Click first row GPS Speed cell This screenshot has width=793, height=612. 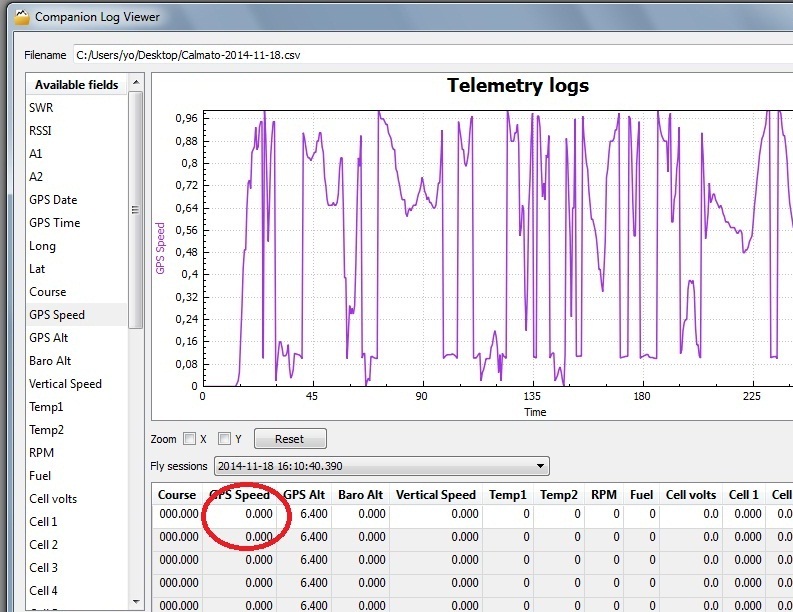[x=240, y=514]
